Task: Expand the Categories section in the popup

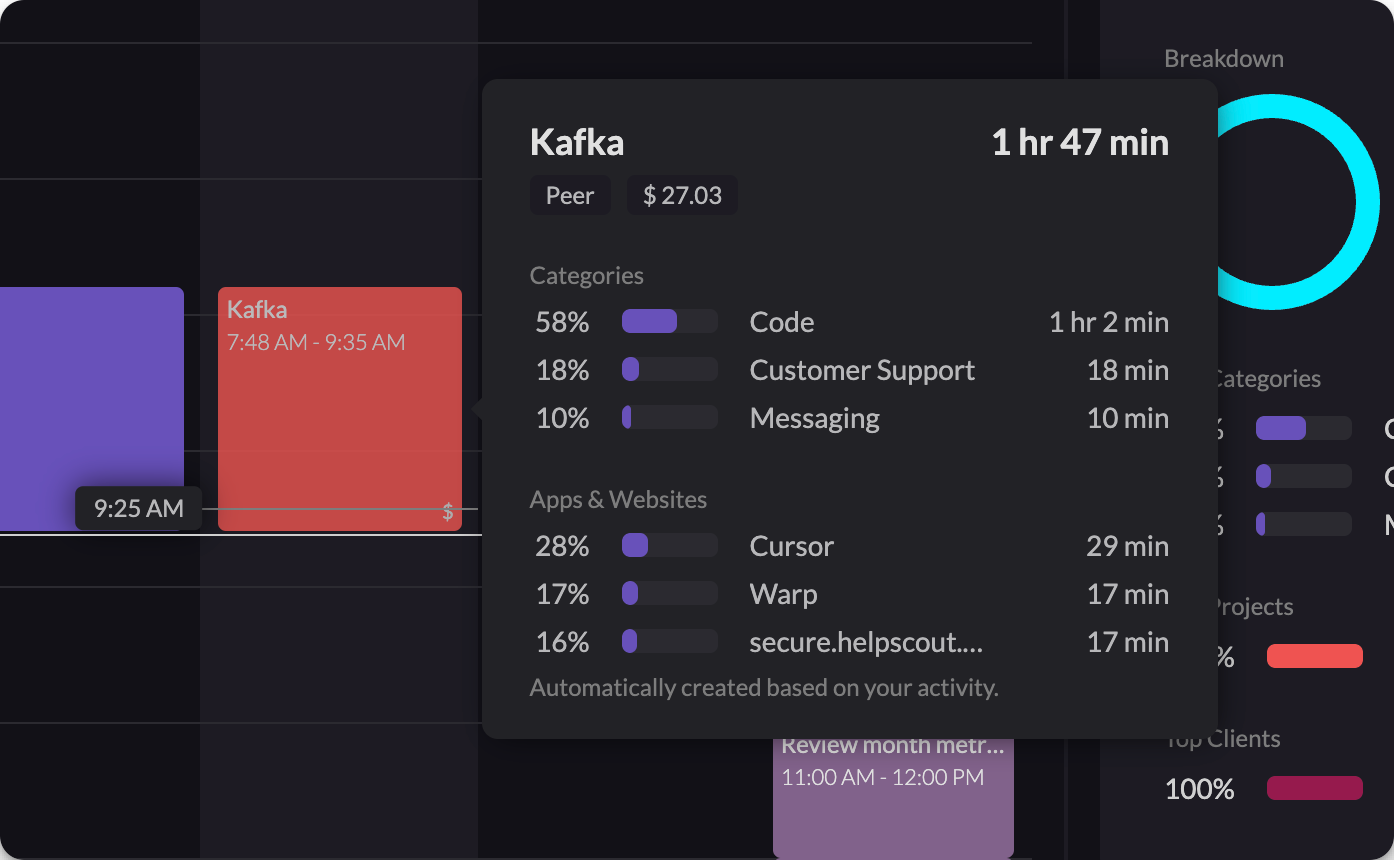Action: [x=587, y=275]
